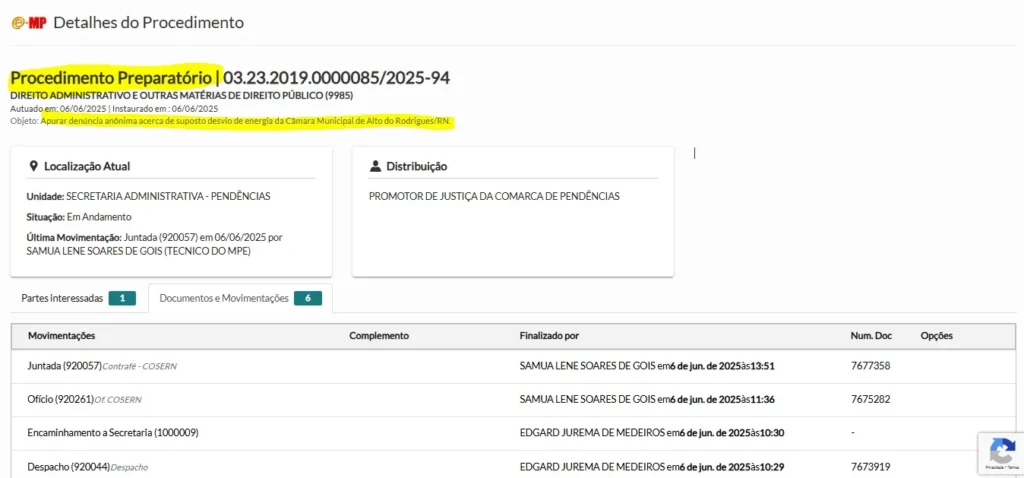
Task: Switch to the Partes interessadas tab
Action: pyautogui.click(x=62, y=298)
